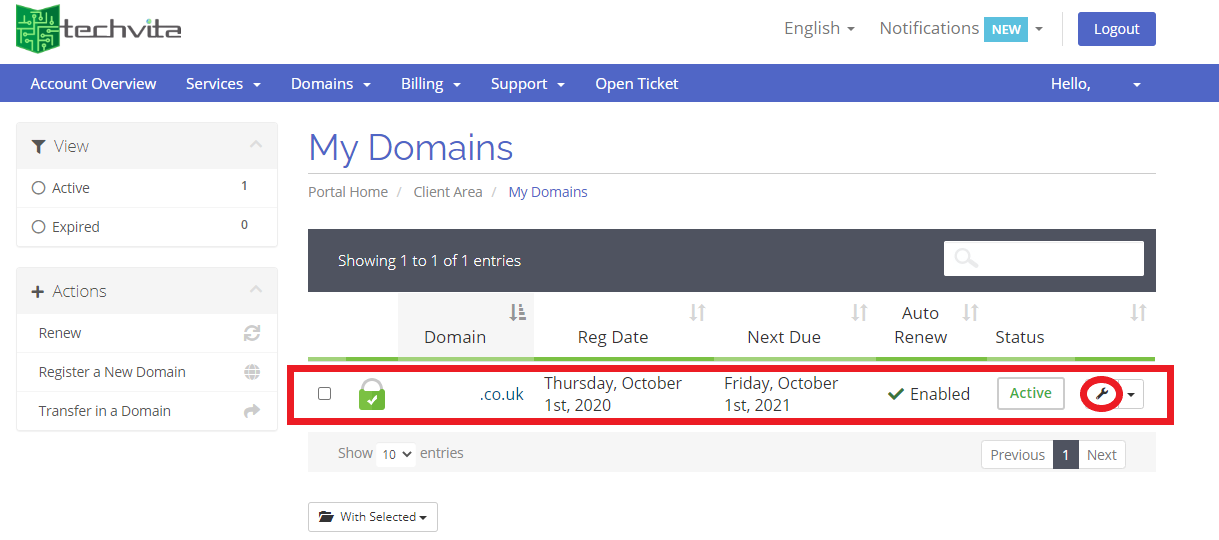Screen dimensions: 1219x540
Task: Click the 'Friday, October 1st, 2021' cell
Action: (x=782, y=394)
